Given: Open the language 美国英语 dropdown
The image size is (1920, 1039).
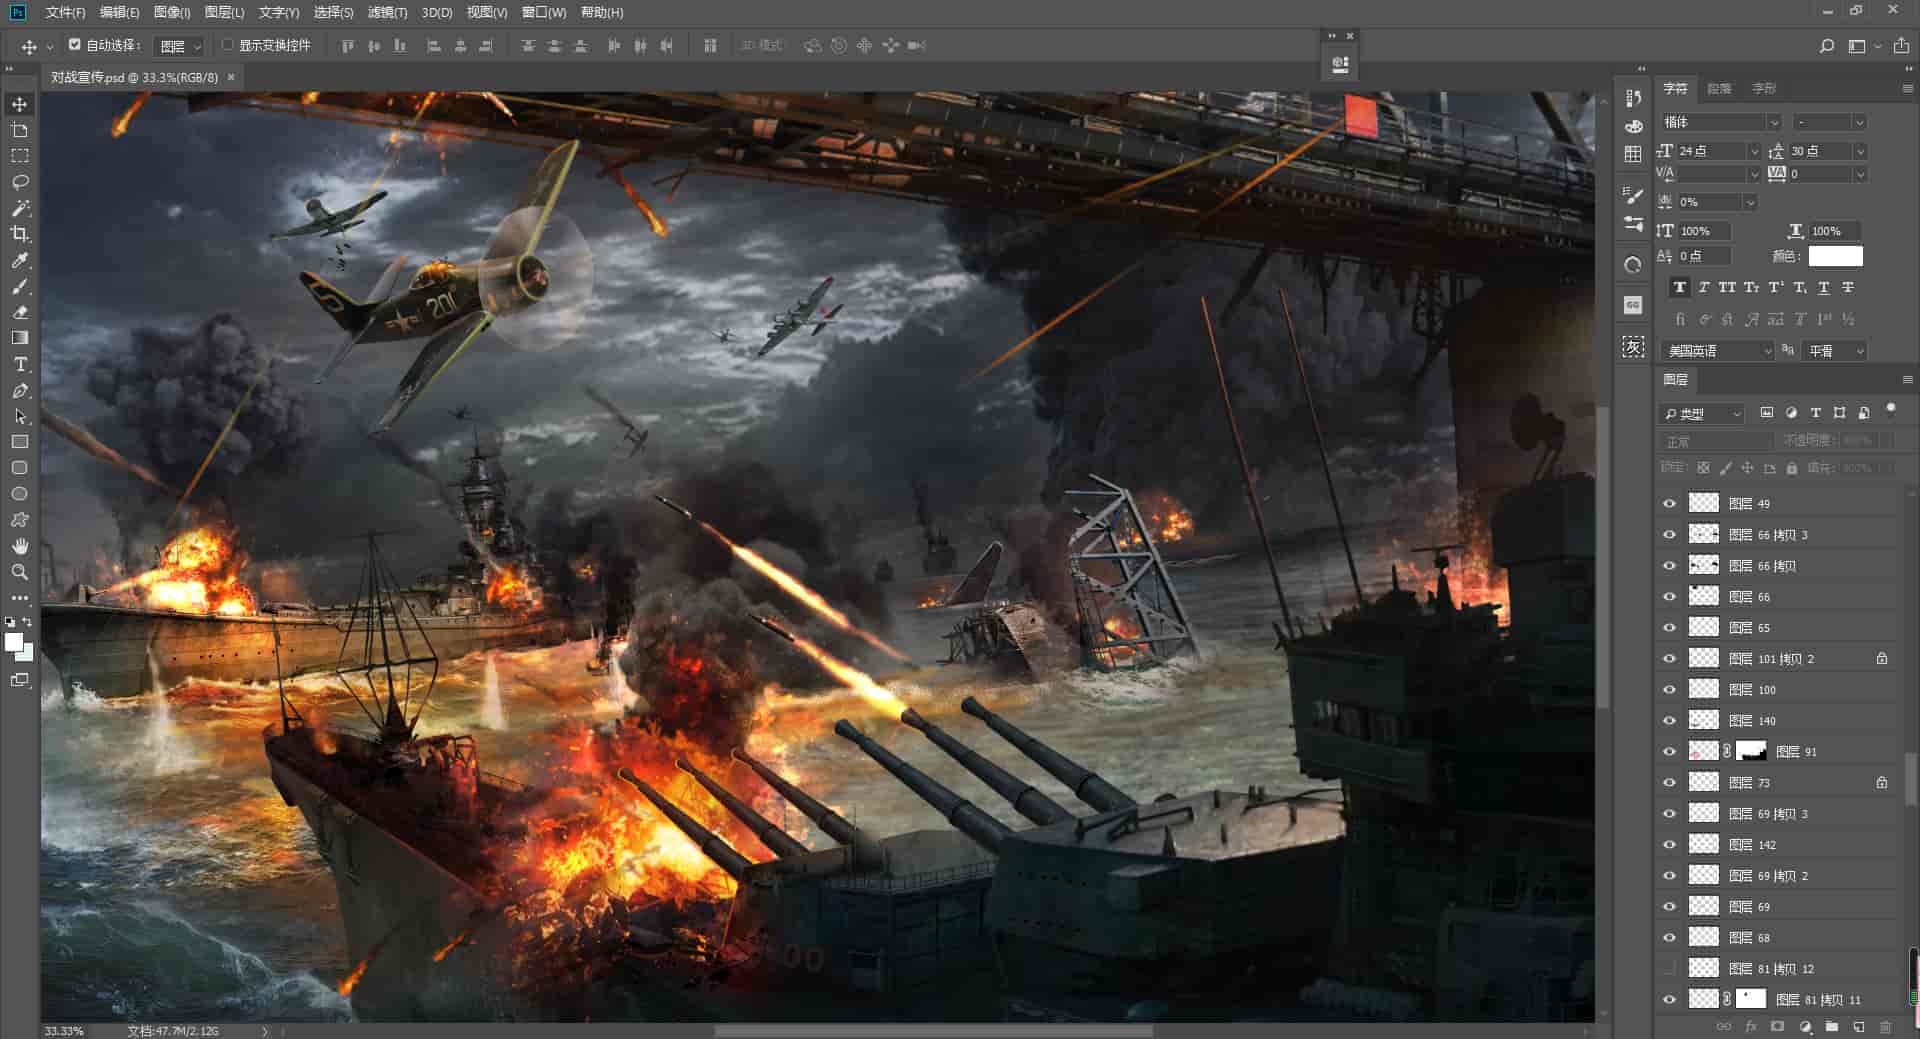Looking at the screenshot, I should click(x=1718, y=351).
